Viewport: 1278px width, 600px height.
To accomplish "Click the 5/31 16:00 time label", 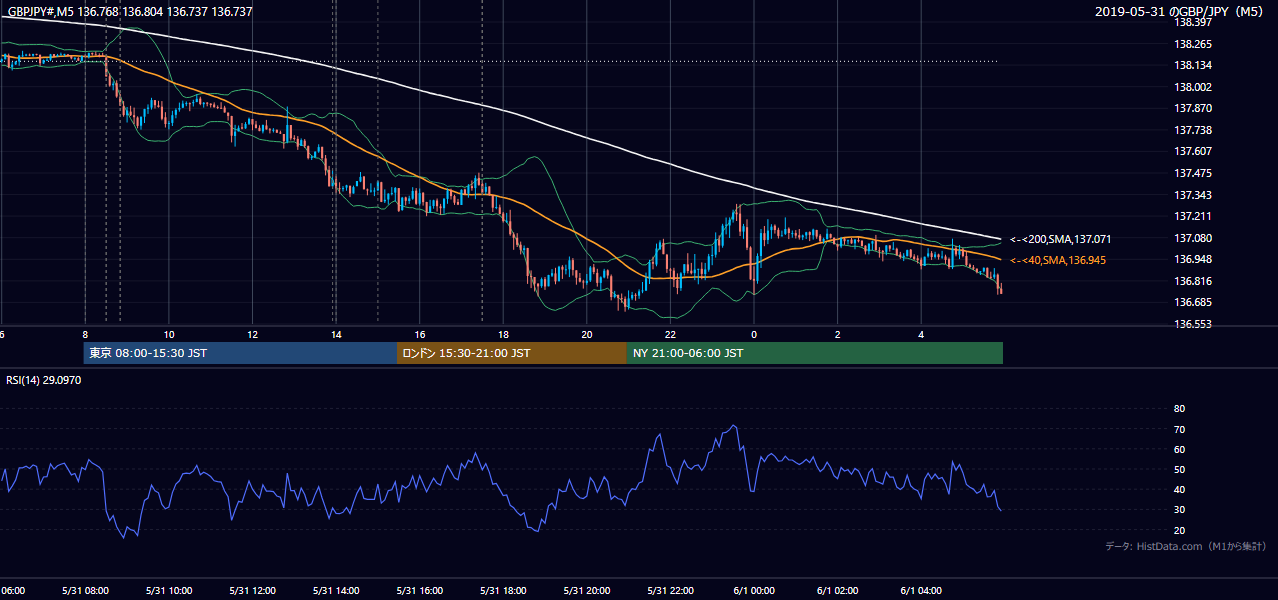I will [x=420, y=591].
